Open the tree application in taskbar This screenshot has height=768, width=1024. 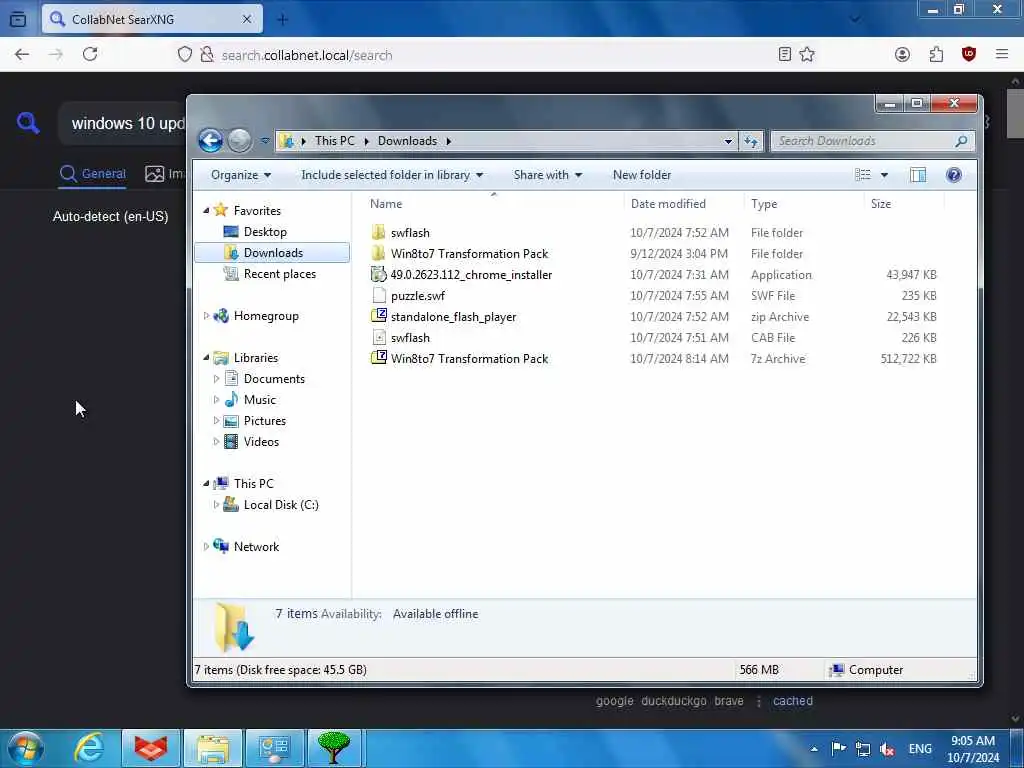(x=334, y=748)
